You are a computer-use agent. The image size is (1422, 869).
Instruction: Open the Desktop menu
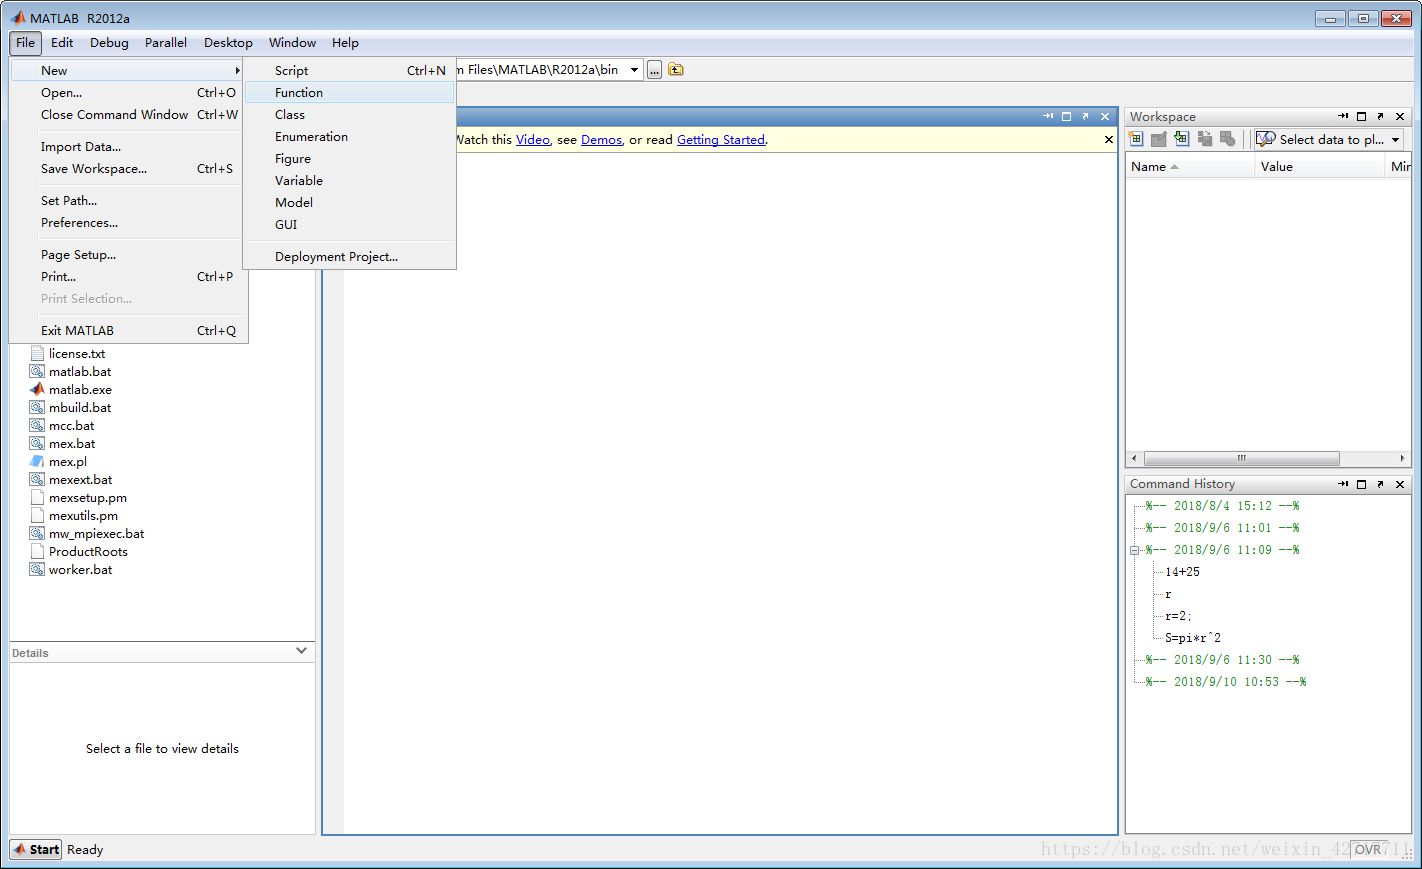coord(228,43)
